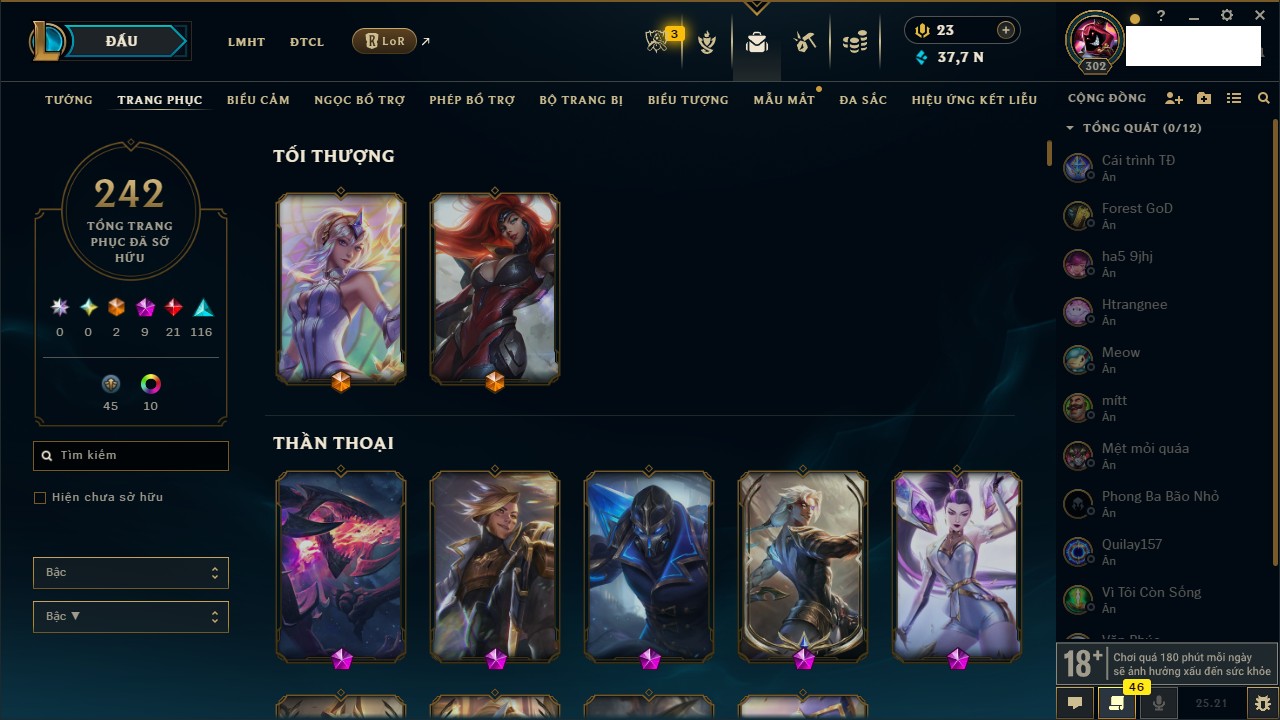Screen dimensions: 1280x720
Task: Click the Tìm kiếm search field
Action: [x=131, y=456]
